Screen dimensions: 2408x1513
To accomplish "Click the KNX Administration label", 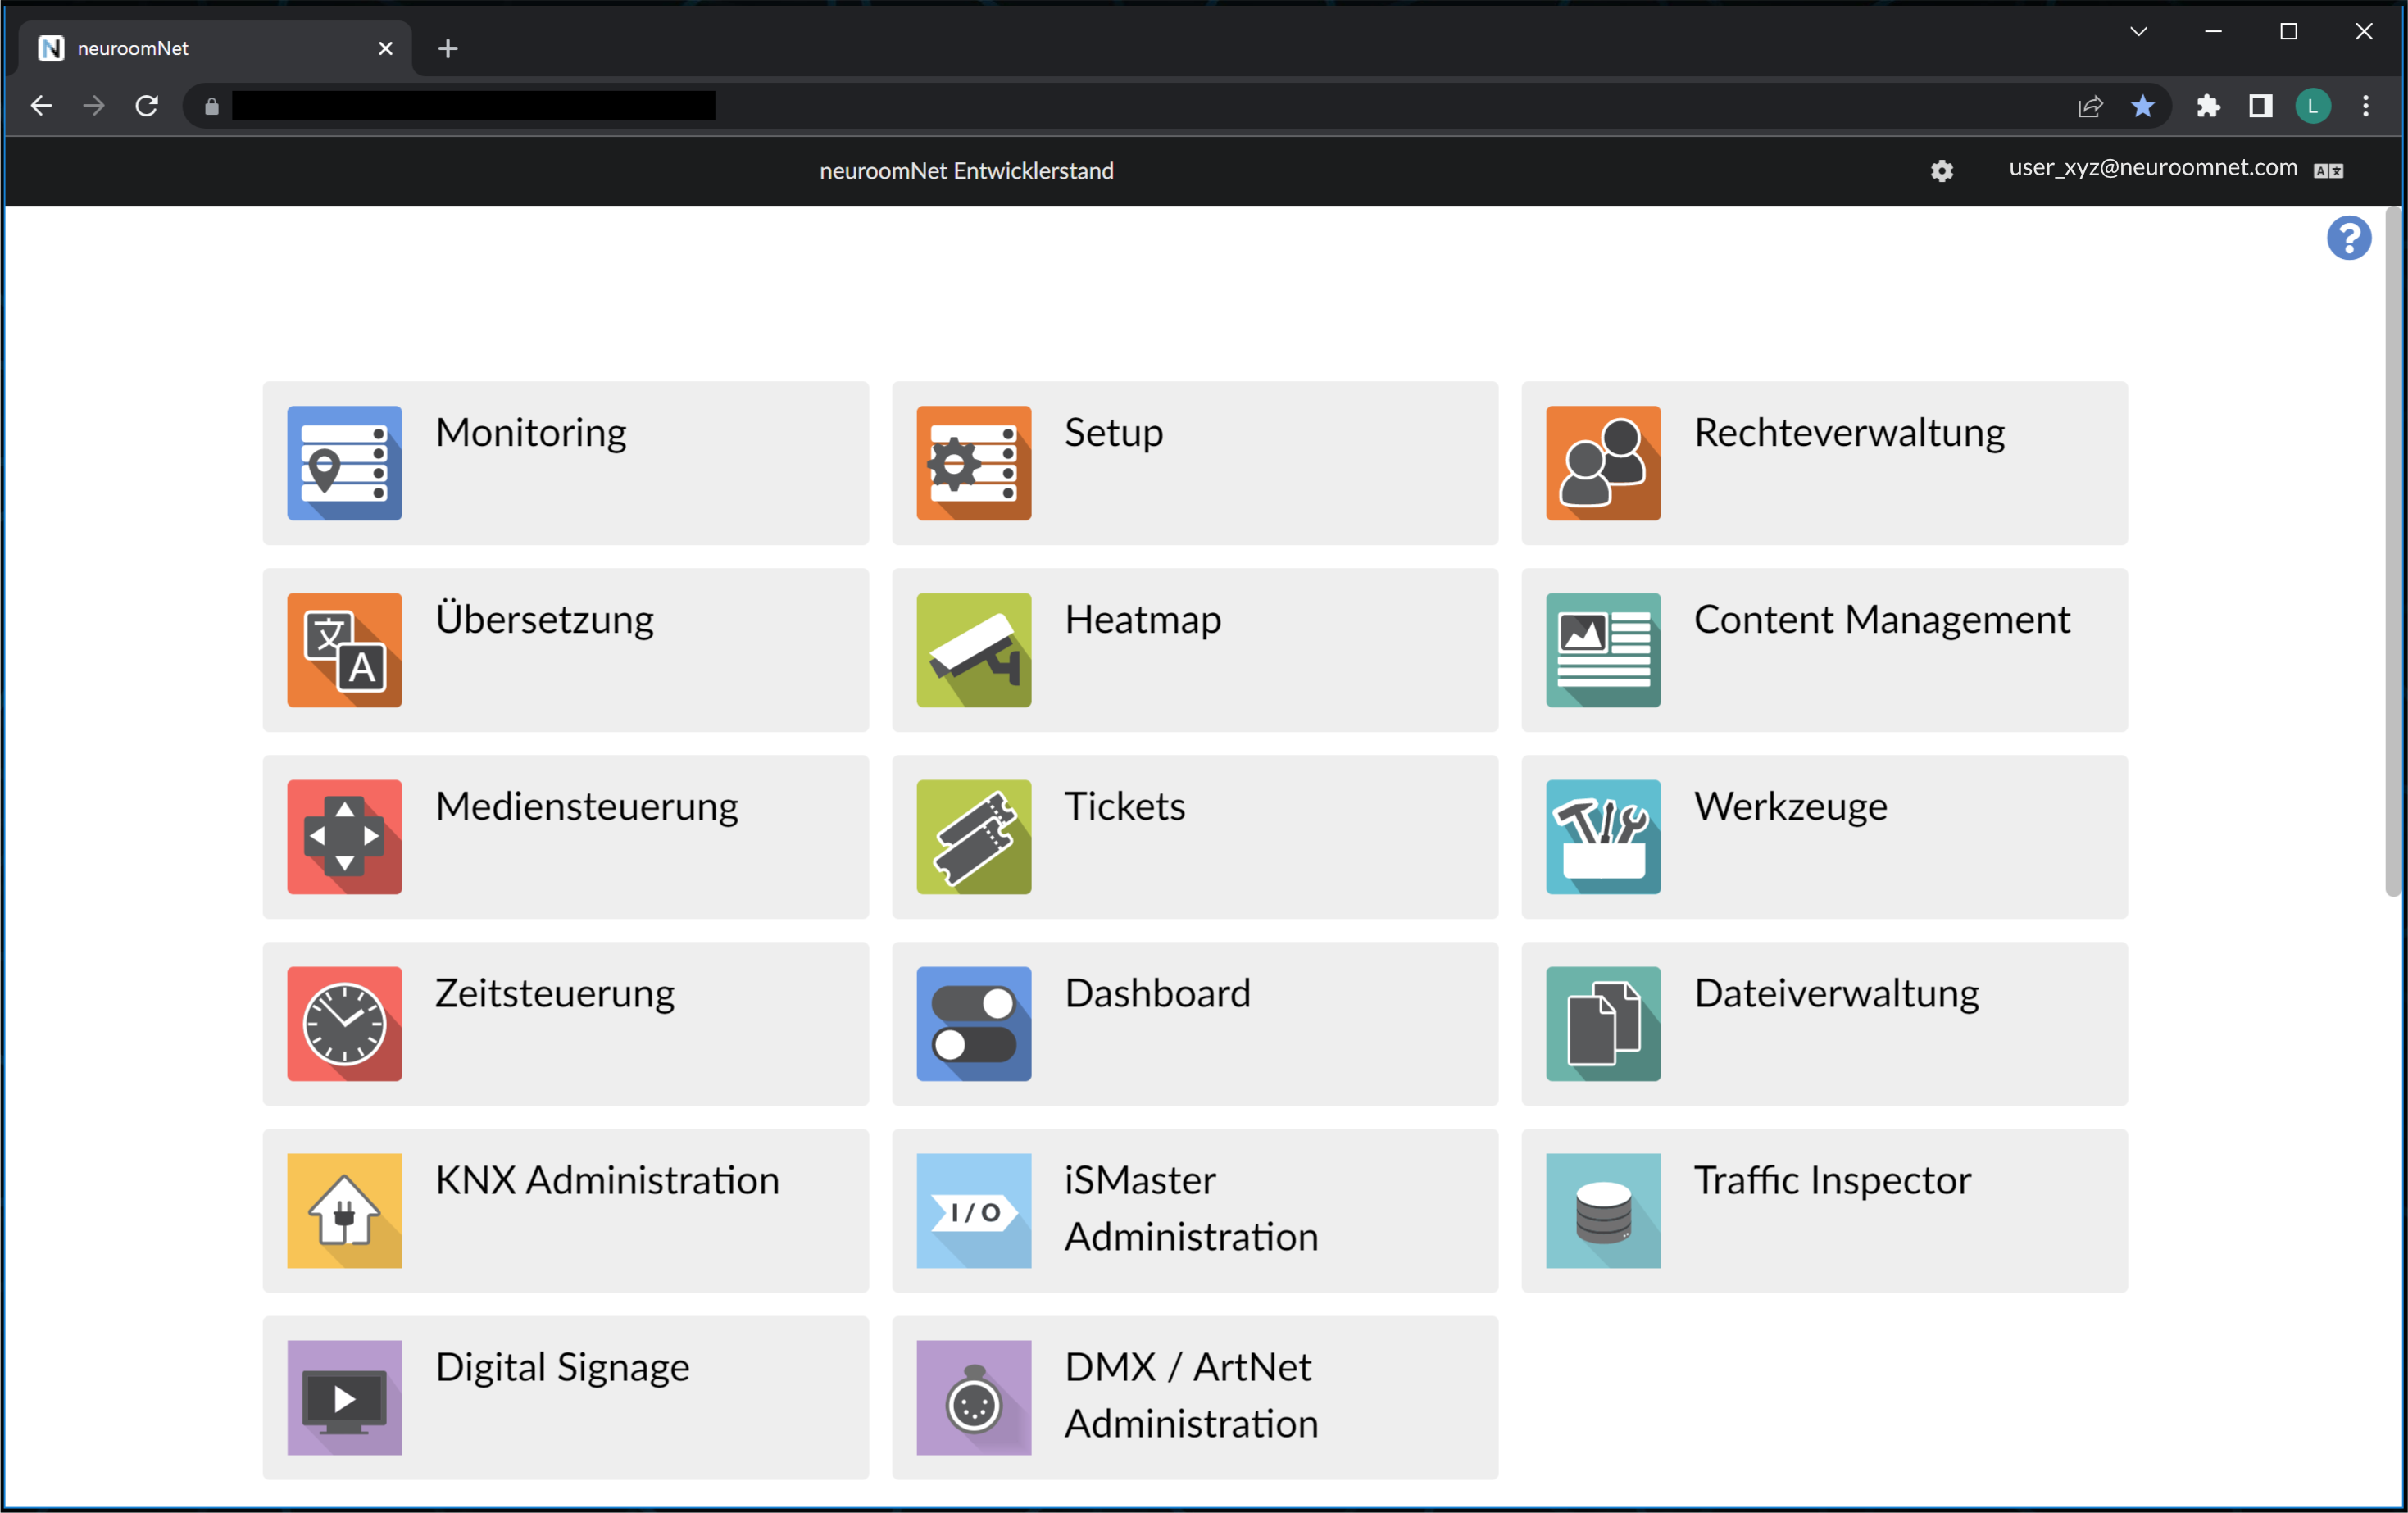I will coord(607,1180).
